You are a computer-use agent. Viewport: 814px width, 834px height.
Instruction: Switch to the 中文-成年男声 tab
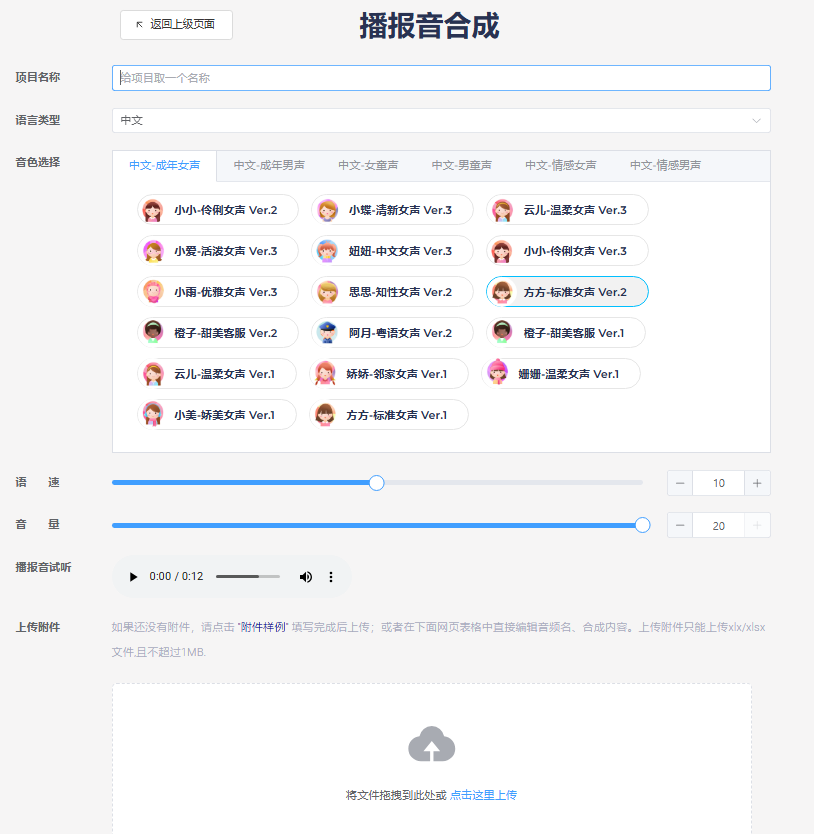pos(268,163)
